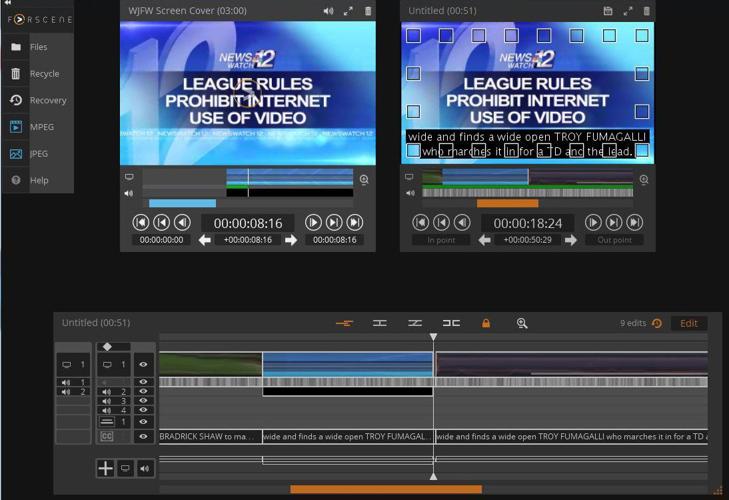This screenshot has height=500, width=729.
Task: Nudge left arrow beside +00:00:08:16 duration
Action: [x=205, y=240]
